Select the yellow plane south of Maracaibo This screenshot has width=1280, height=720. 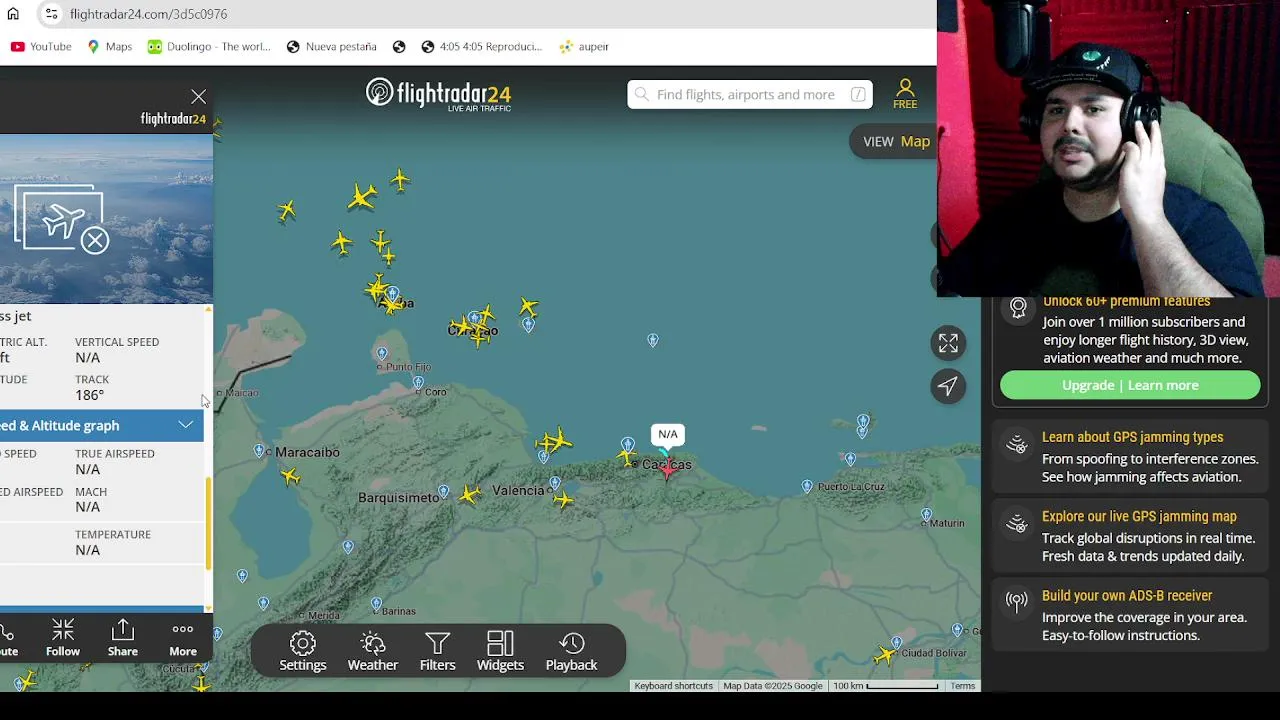pyautogui.click(x=291, y=477)
